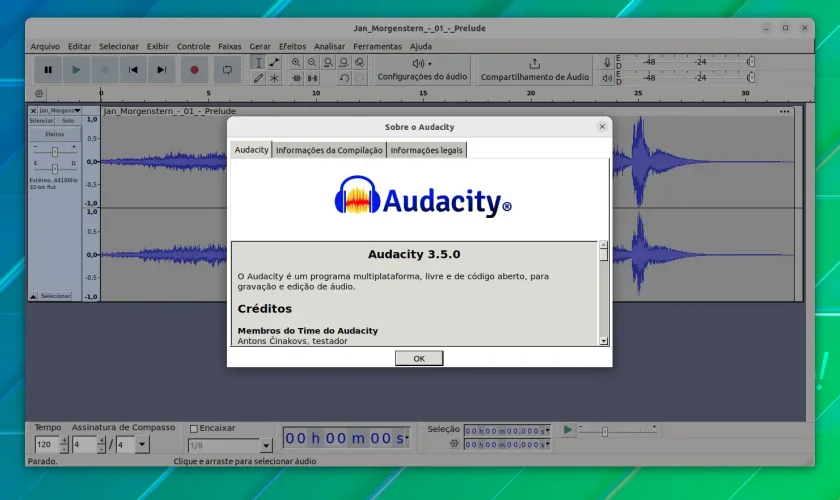Click the Tempo 120 input field
840x500 pixels.
tap(47, 444)
